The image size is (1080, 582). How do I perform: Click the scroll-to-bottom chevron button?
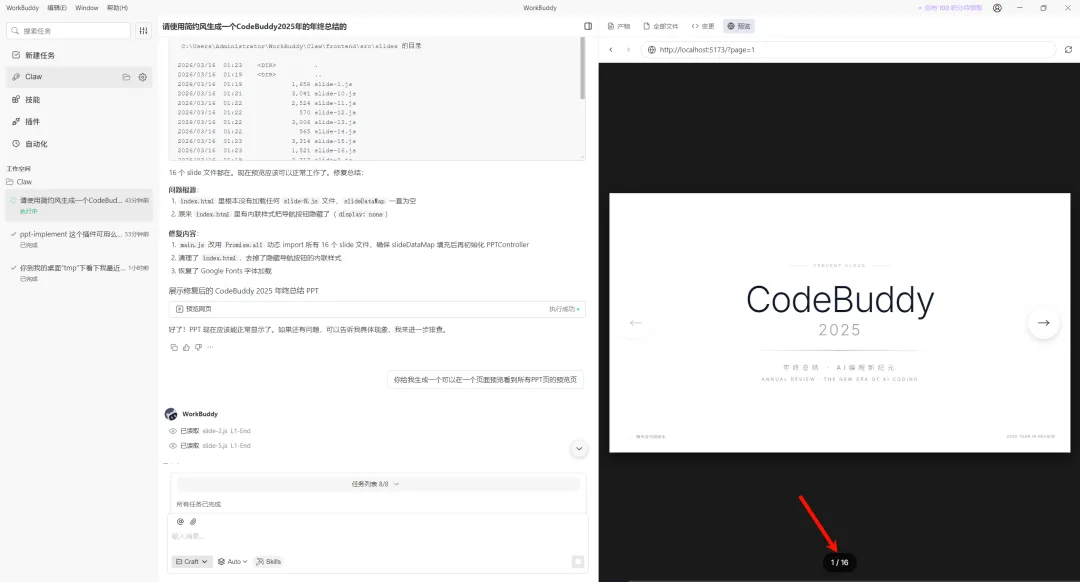[579, 448]
